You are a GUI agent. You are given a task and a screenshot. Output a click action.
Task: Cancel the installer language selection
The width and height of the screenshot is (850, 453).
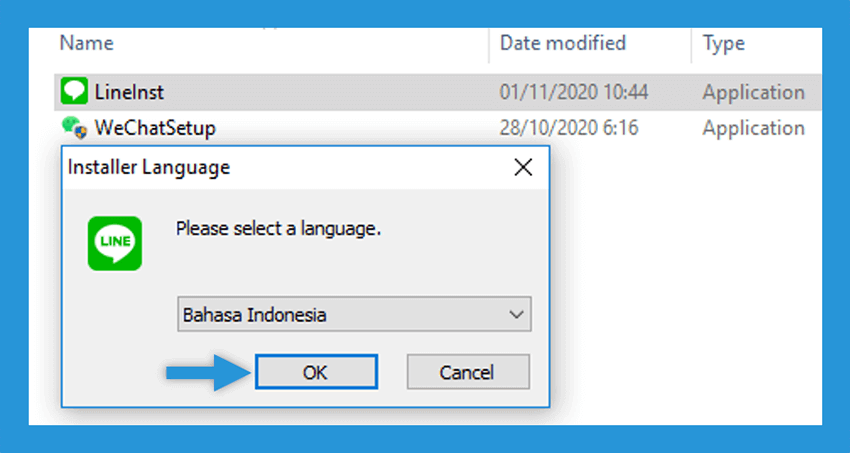468,372
